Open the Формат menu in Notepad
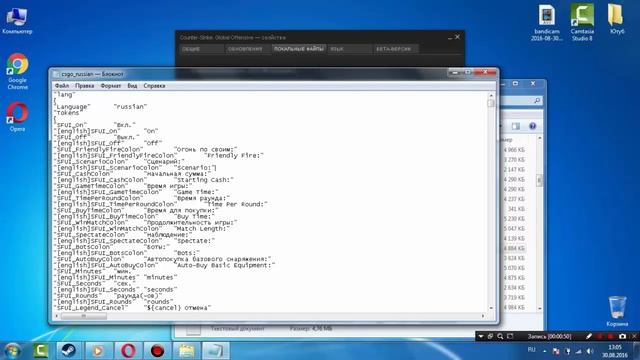The height and width of the screenshot is (360, 640). click(111, 86)
